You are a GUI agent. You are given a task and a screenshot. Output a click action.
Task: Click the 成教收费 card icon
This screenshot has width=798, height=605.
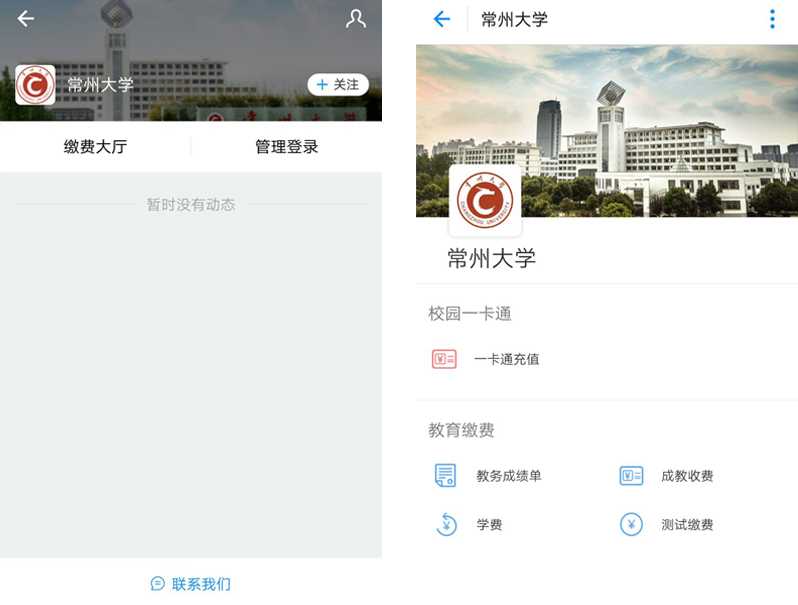(632, 476)
